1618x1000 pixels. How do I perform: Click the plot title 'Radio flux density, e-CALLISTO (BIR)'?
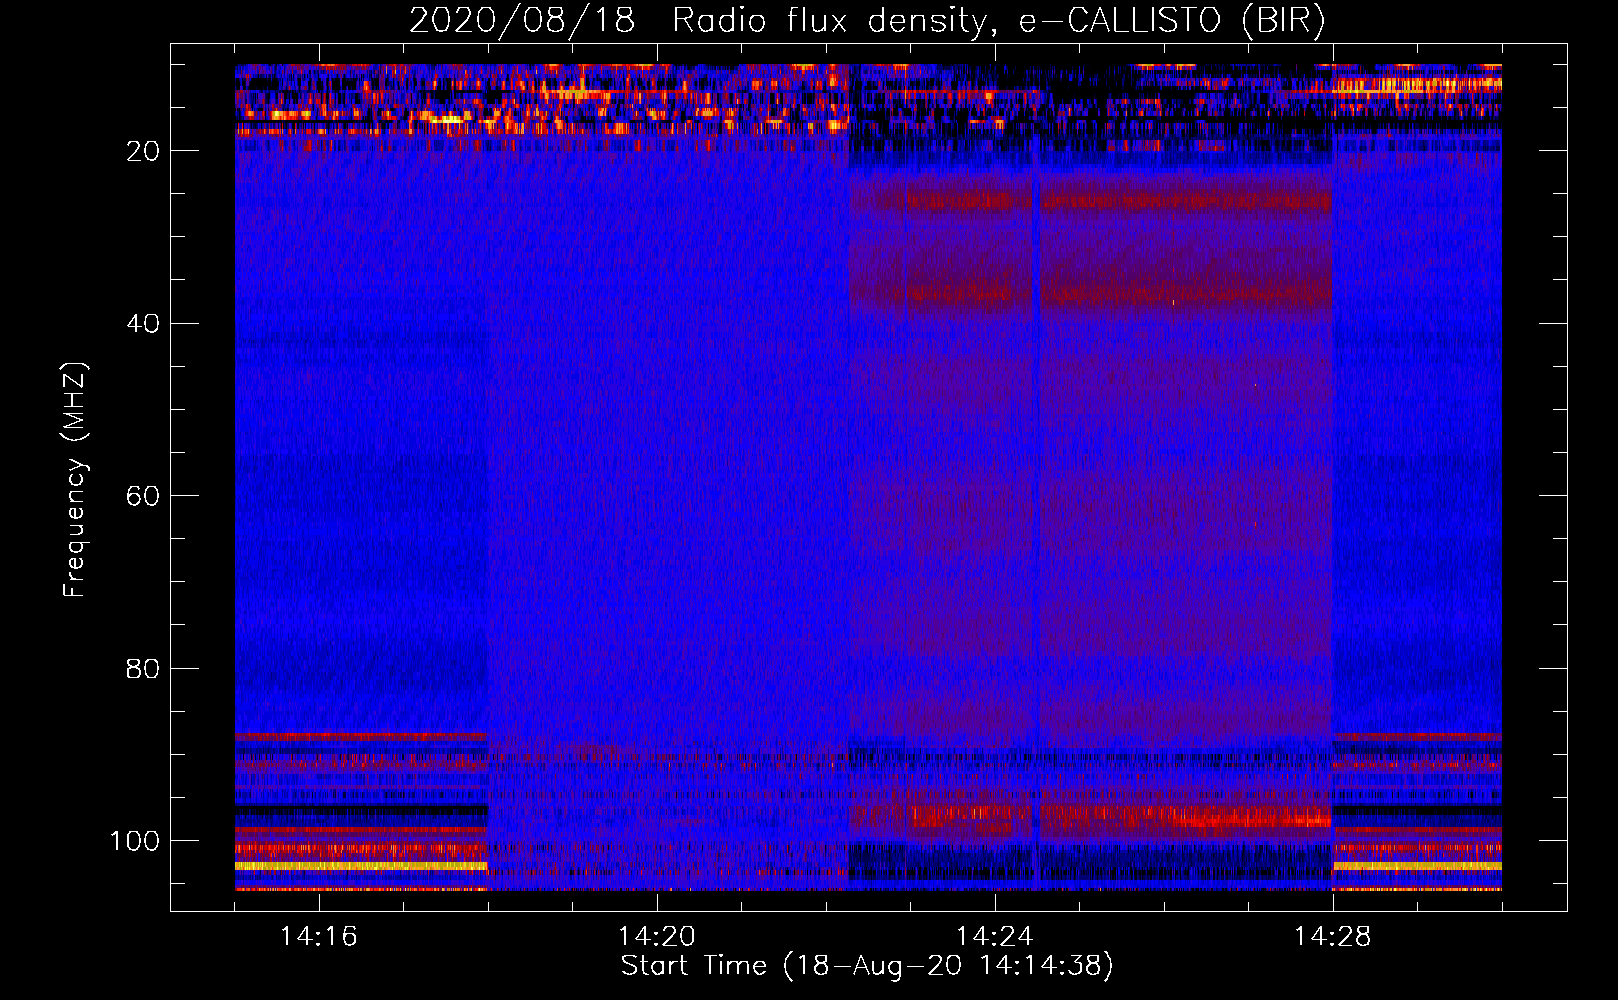pos(999,21)
